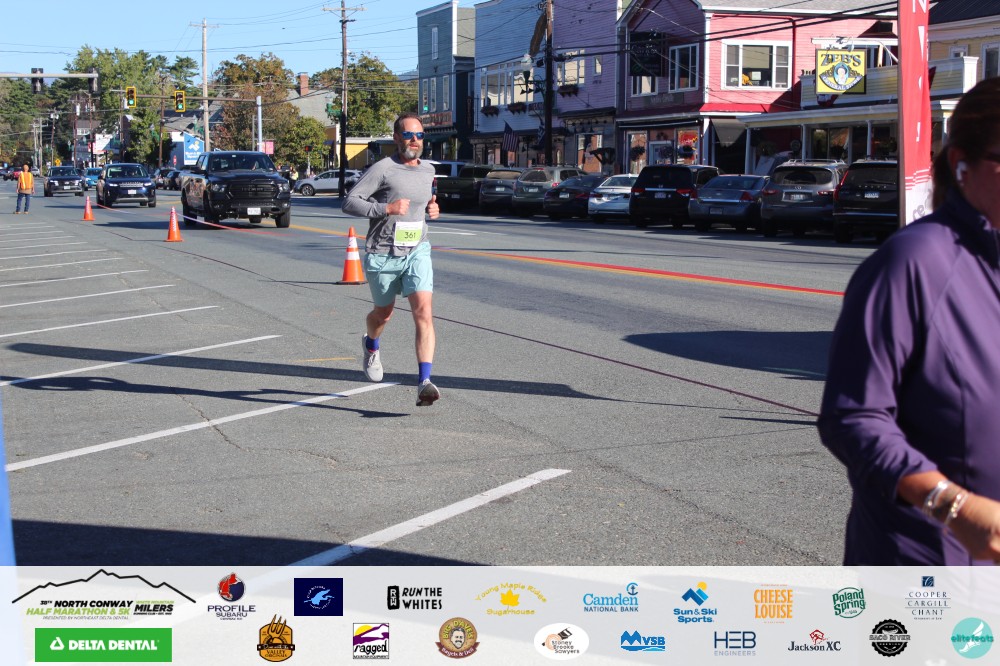Select the Valley Originals pitchfork logo
The image size is (1000, 666).
coord(275,639)
